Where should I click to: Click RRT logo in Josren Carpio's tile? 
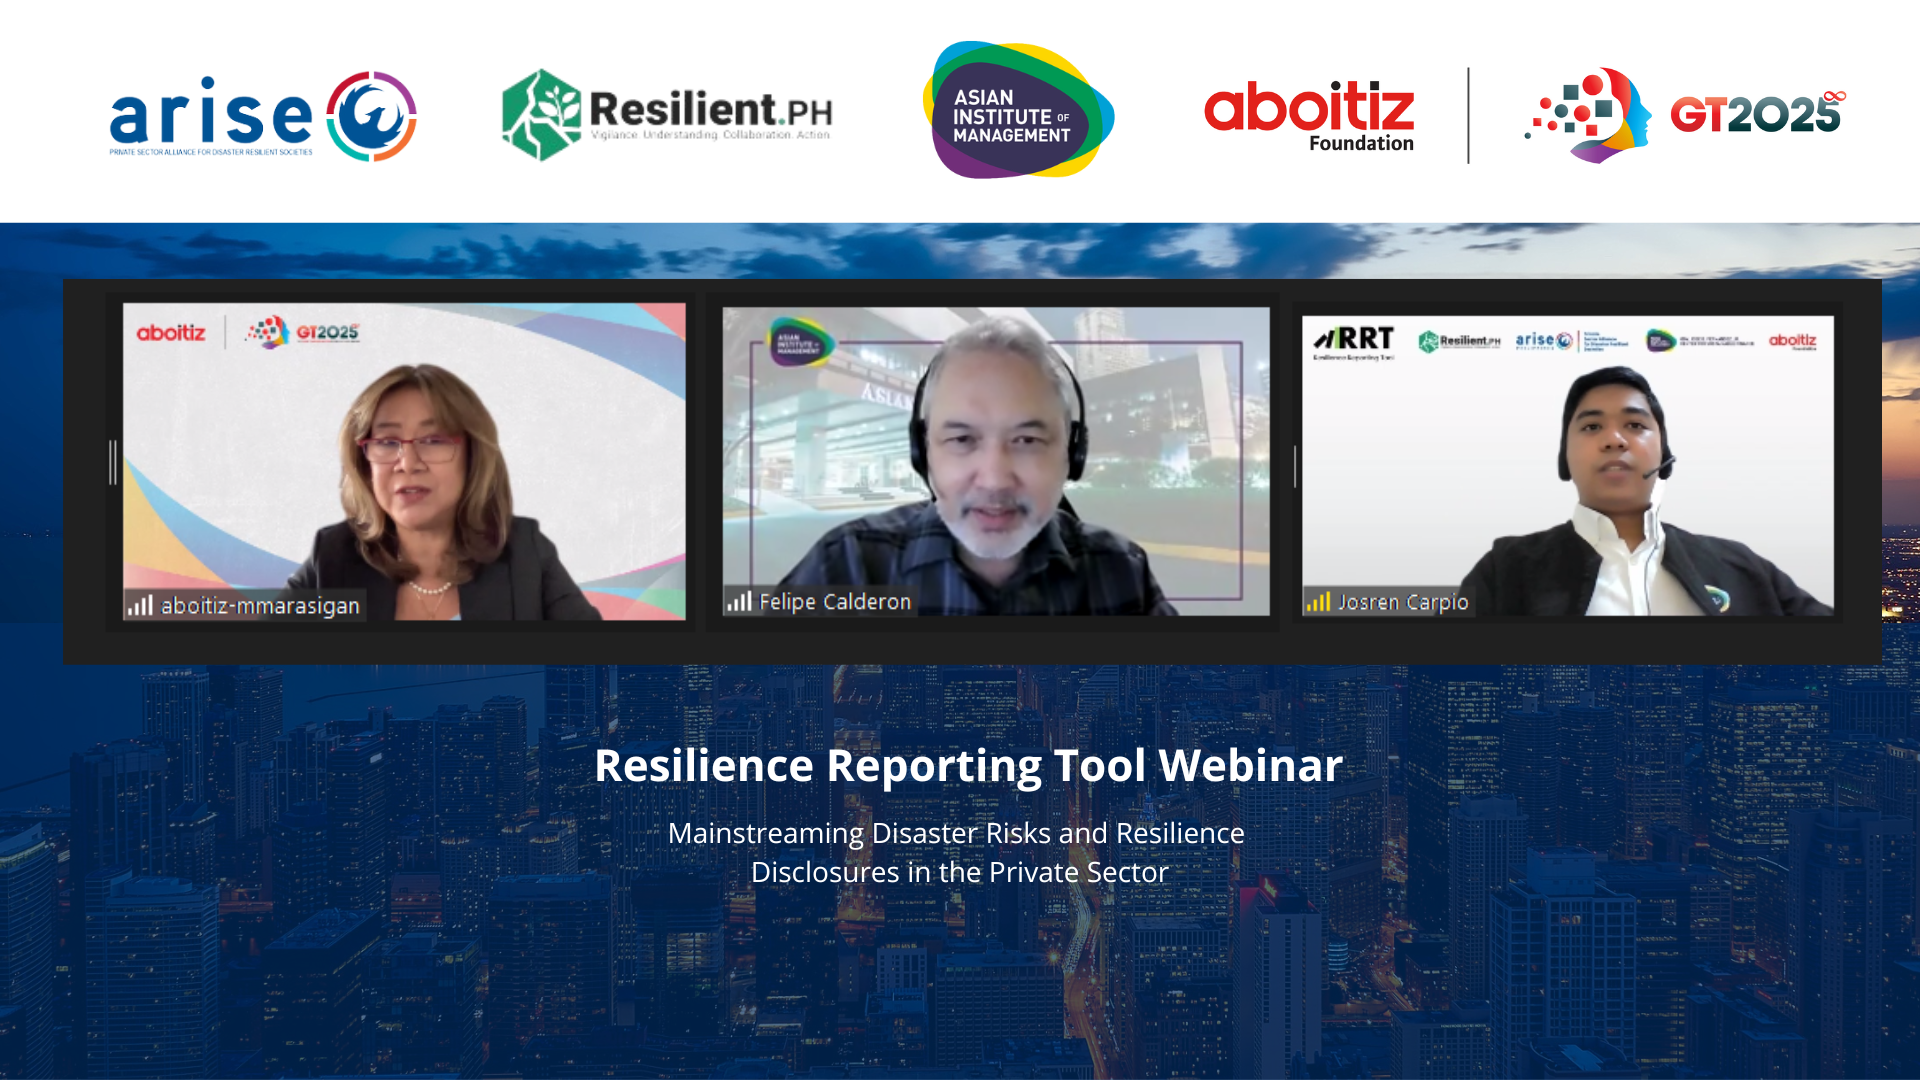tap(1353, 342)
